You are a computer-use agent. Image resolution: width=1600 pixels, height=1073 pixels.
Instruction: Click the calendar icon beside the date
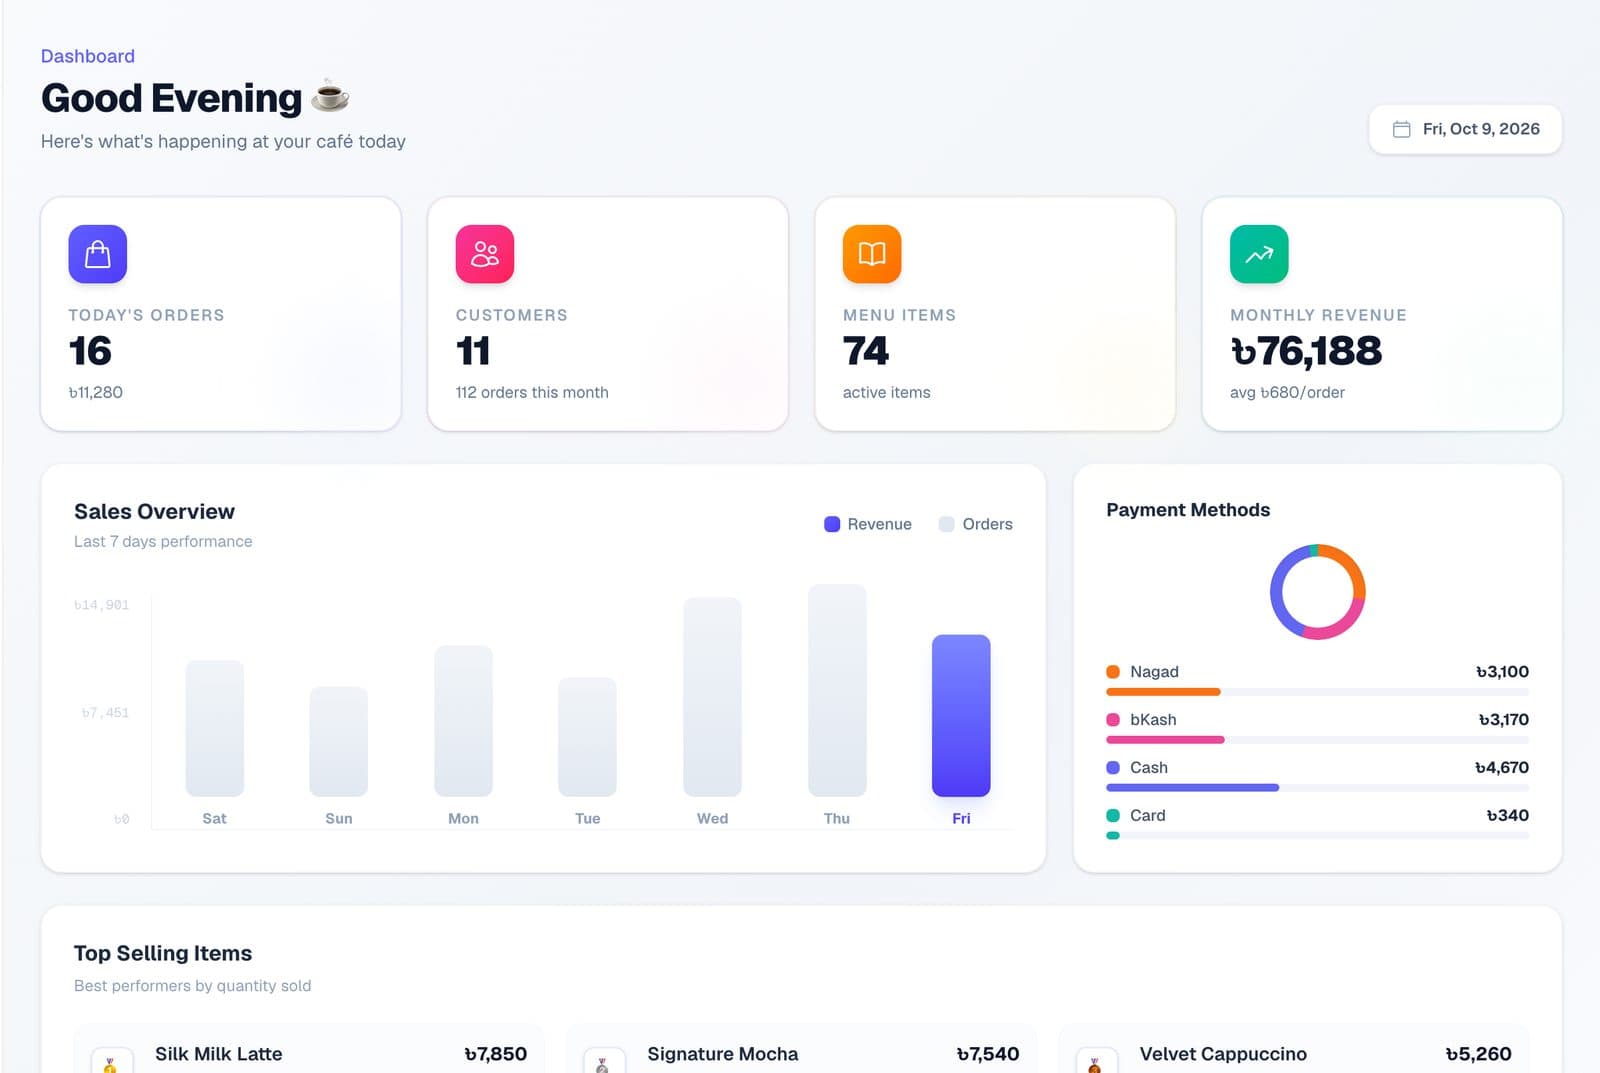click(1401, 129)
